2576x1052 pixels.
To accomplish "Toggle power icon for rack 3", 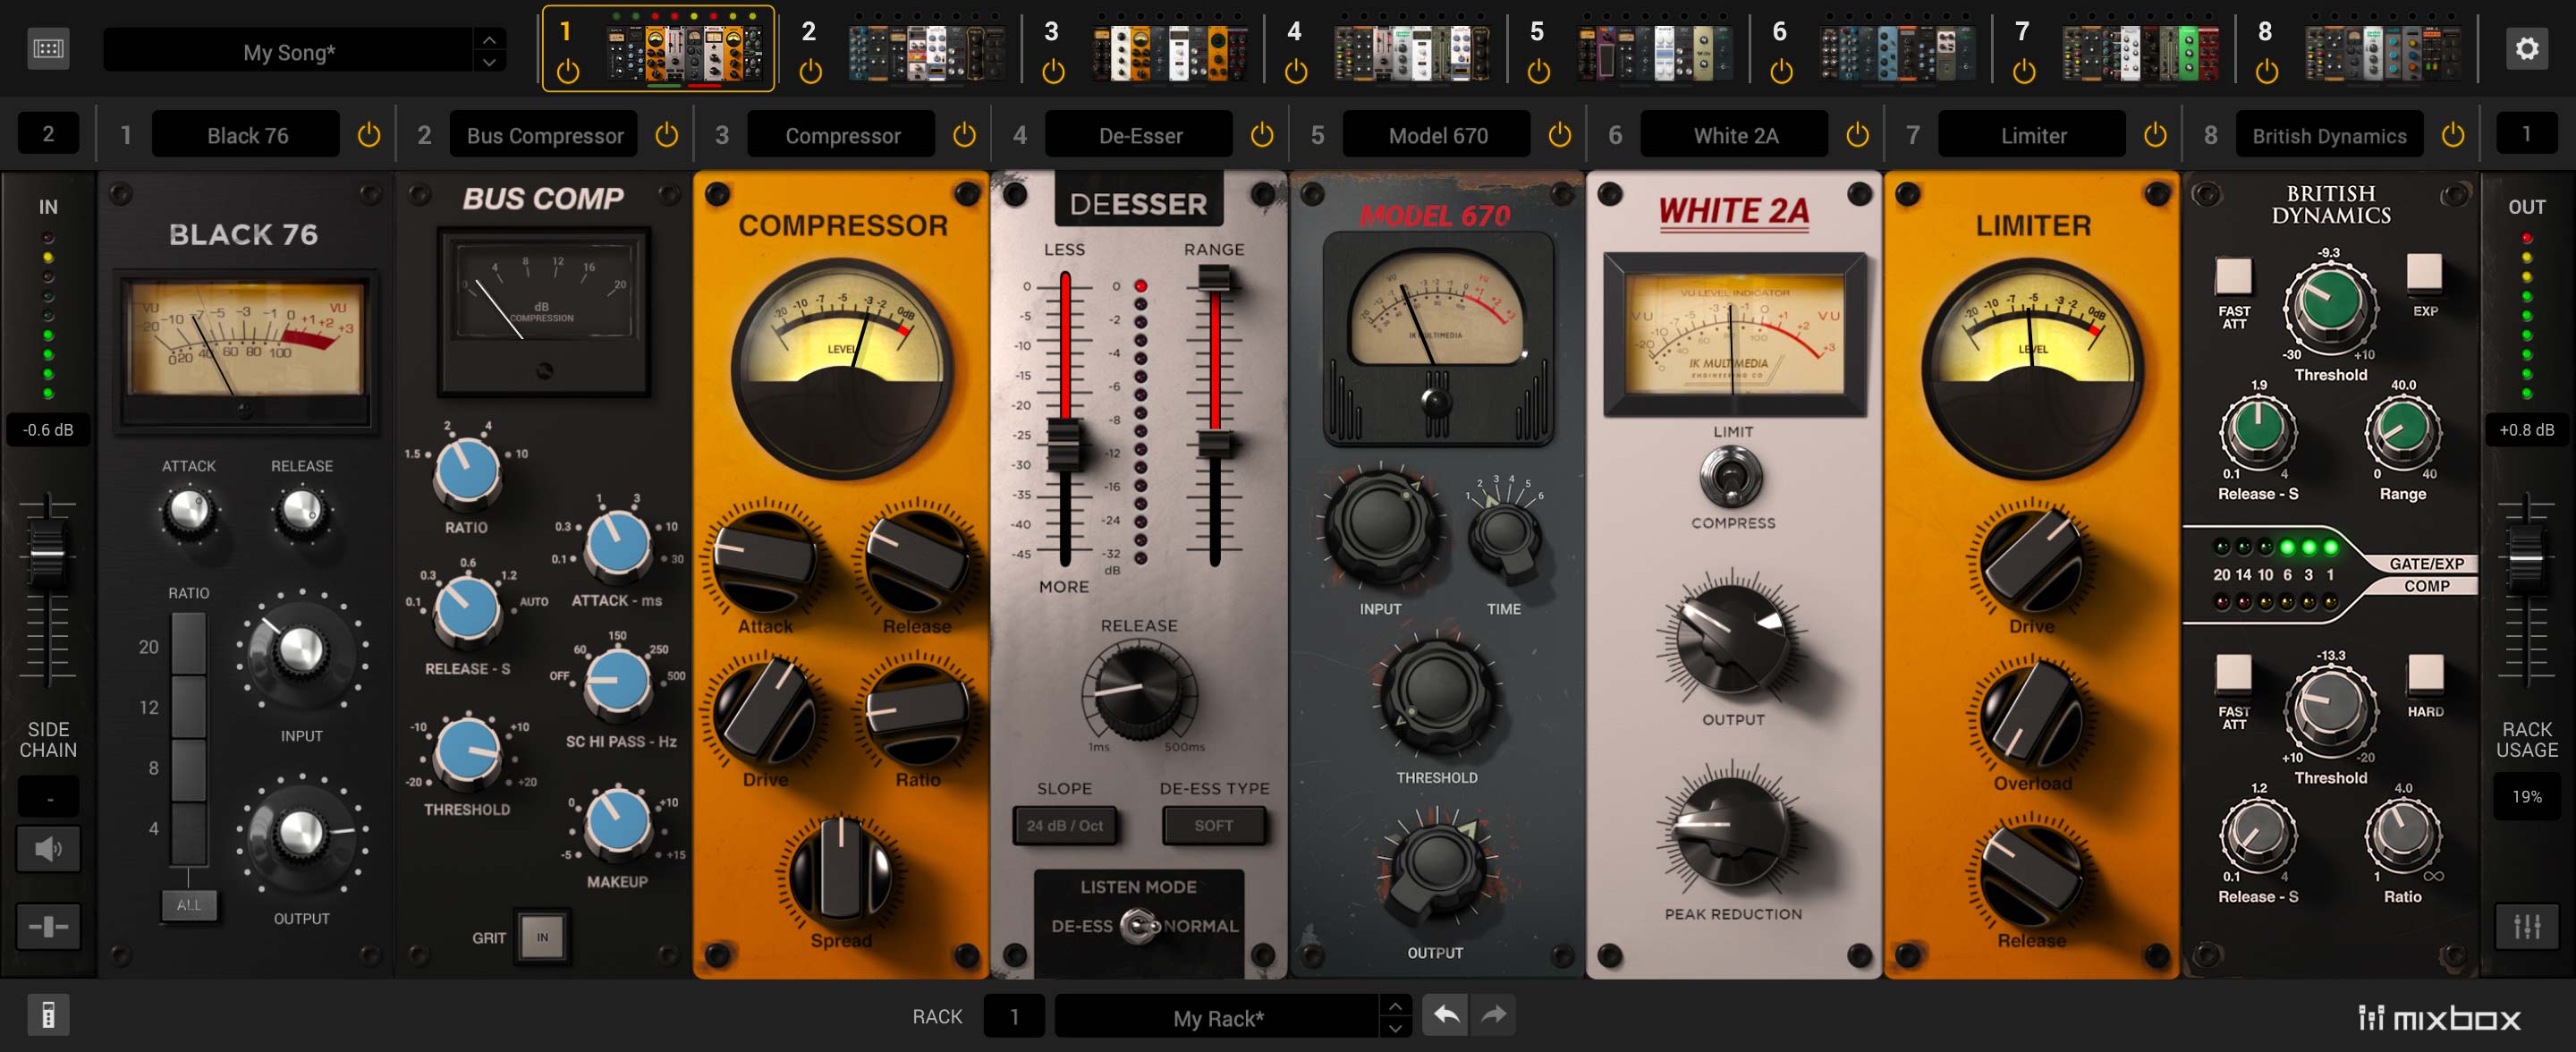I will (1053, 71).
